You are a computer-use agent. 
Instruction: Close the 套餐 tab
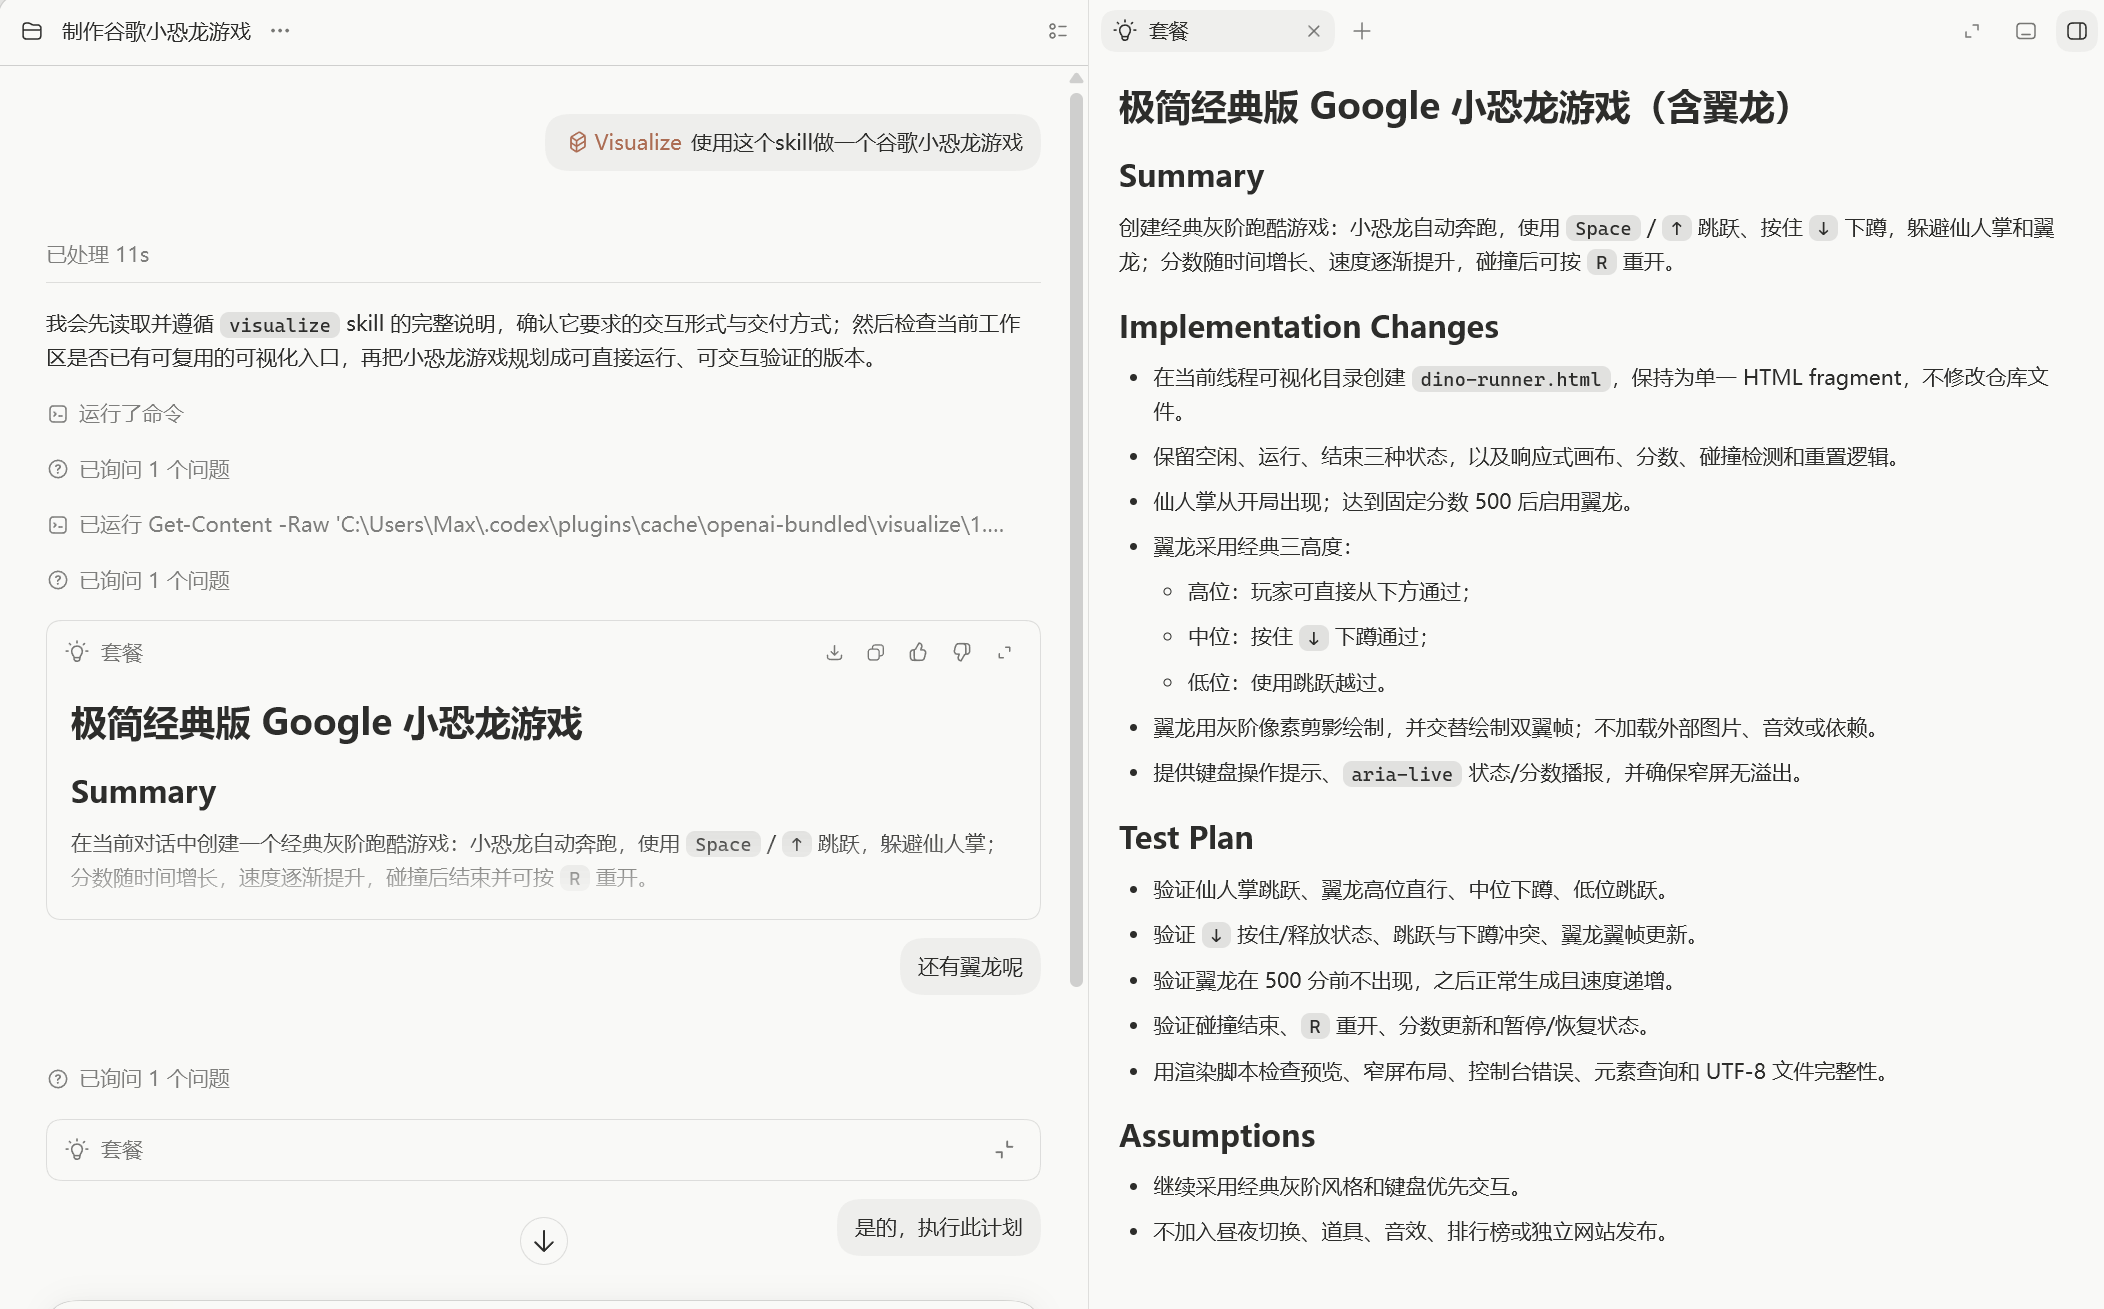[x=1314, y=32]
